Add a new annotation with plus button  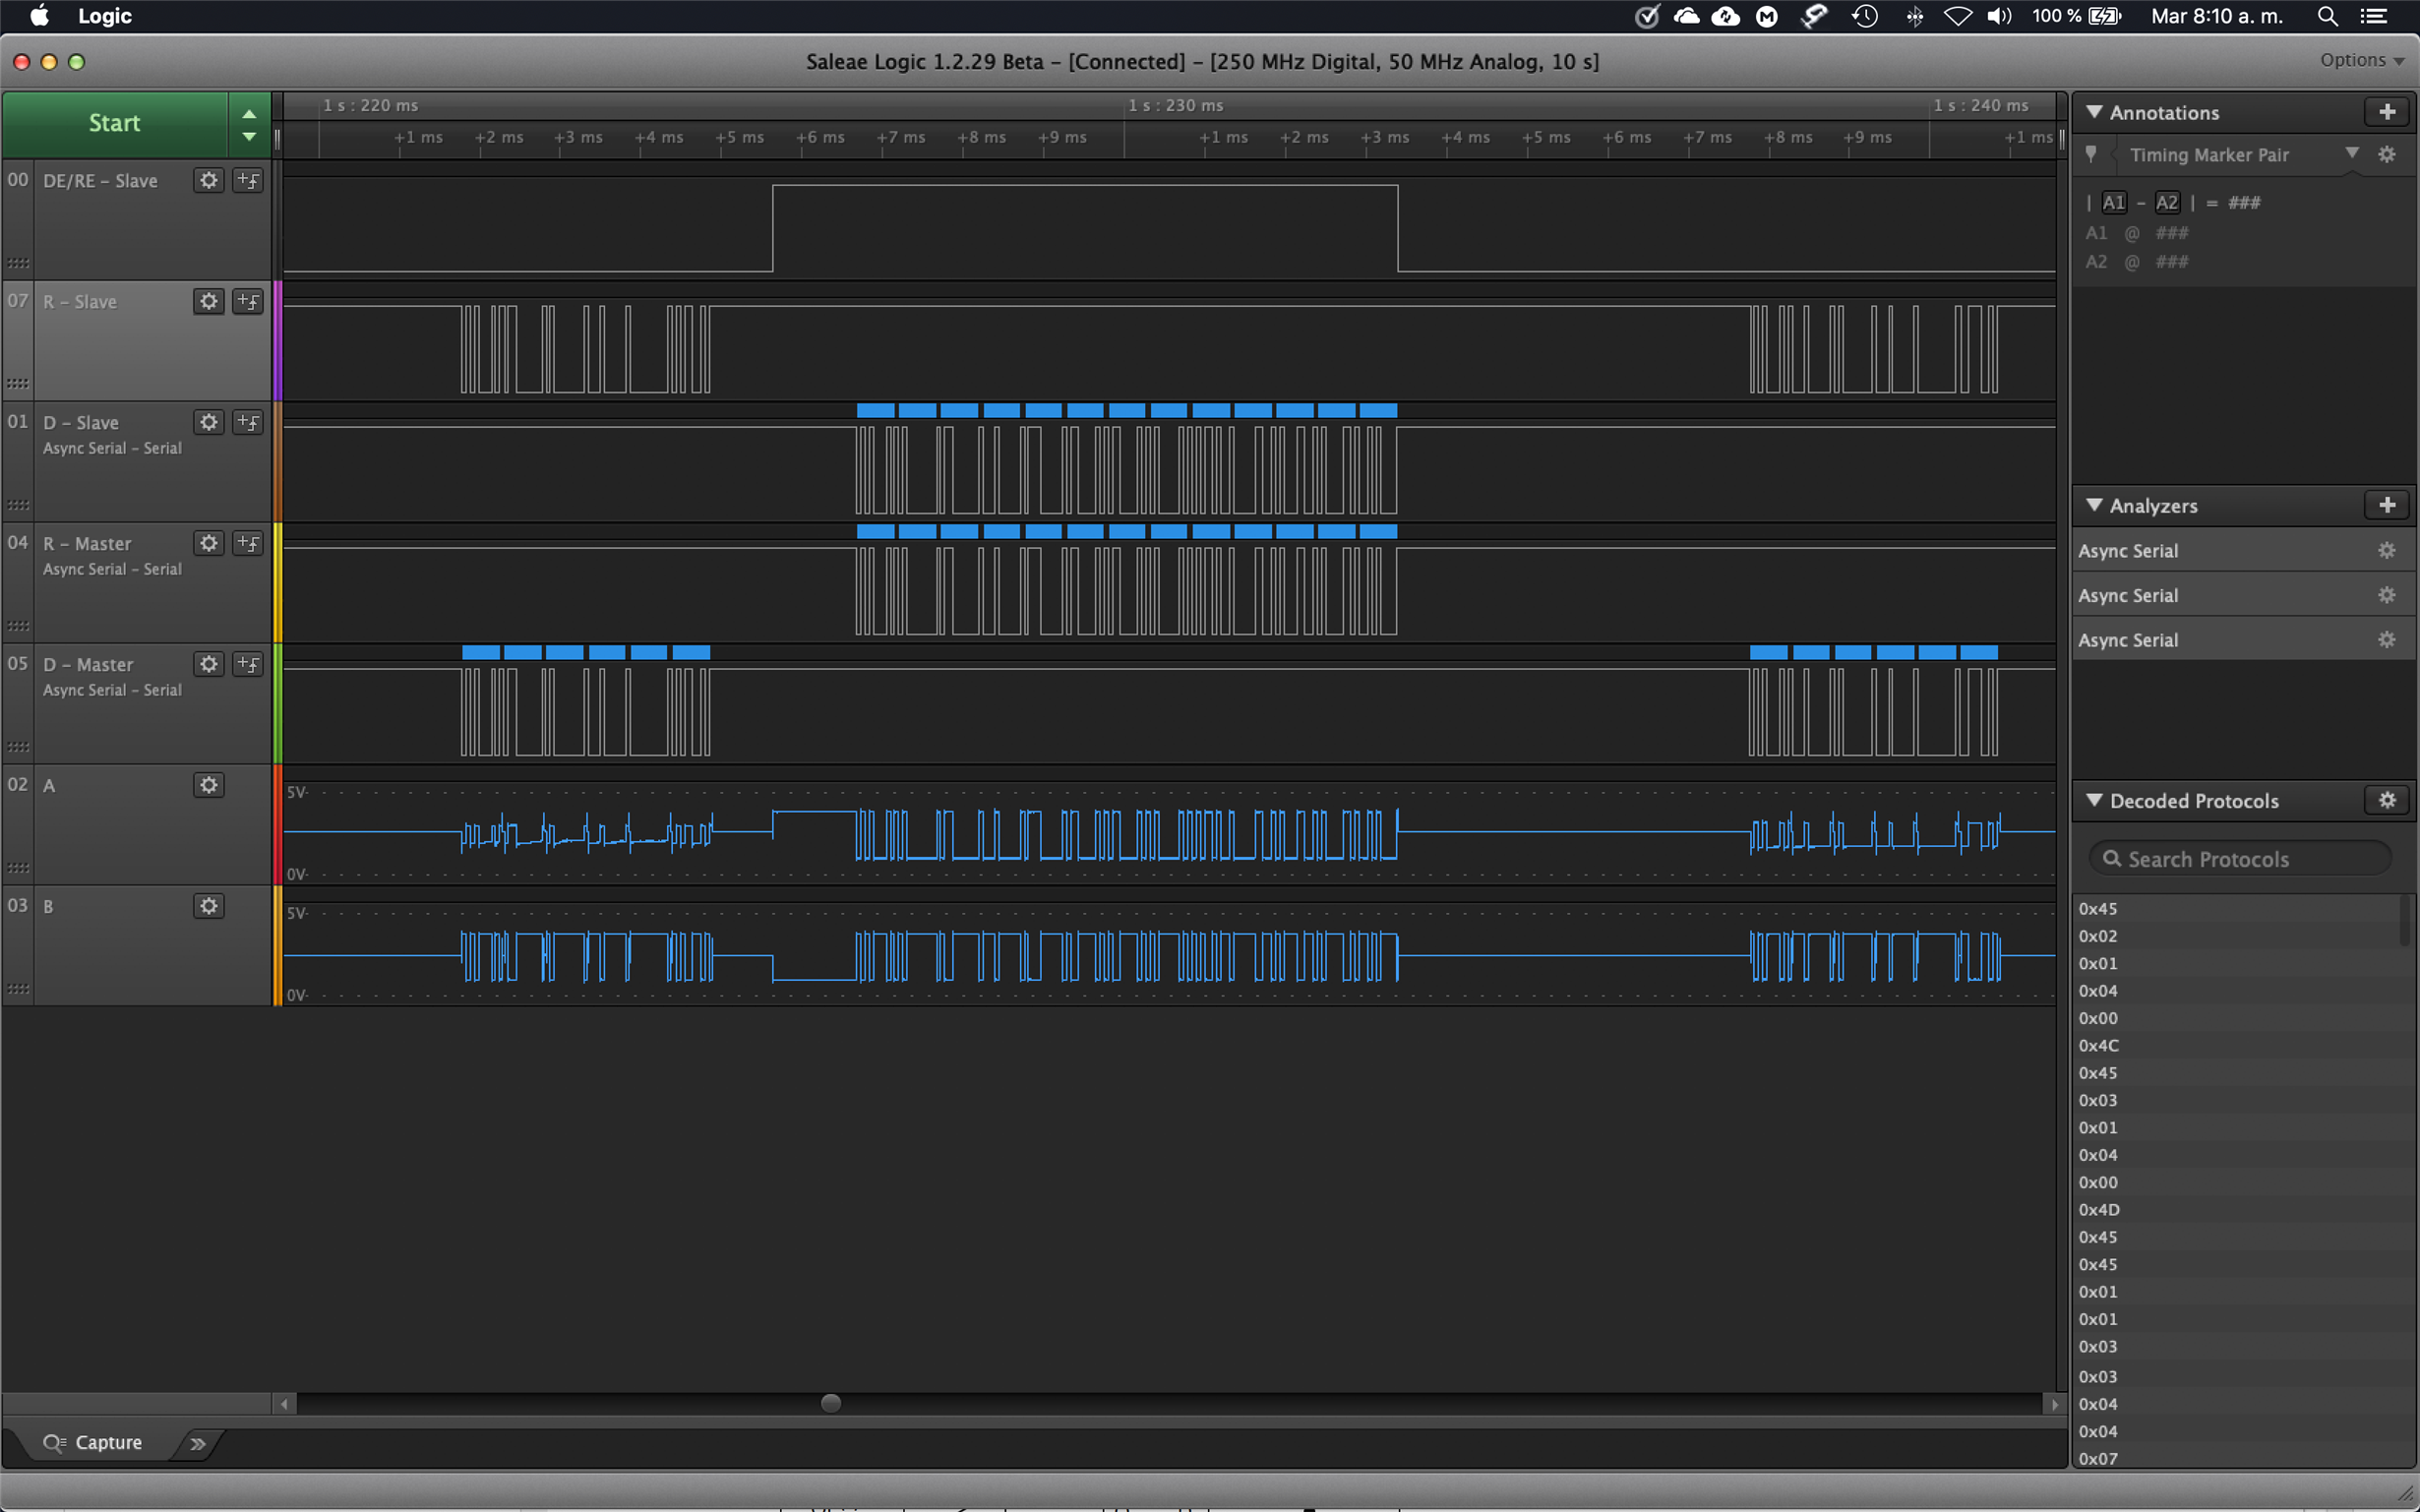click(x=2387, y=112)
